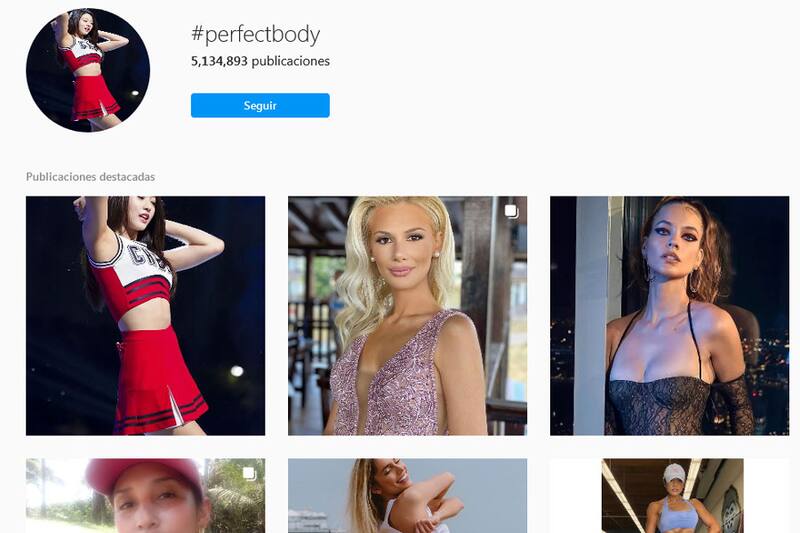The height and width of the screenshot is (533, 800).
Task: Open the post with the red cap selfie
Action: pos(145,496)
